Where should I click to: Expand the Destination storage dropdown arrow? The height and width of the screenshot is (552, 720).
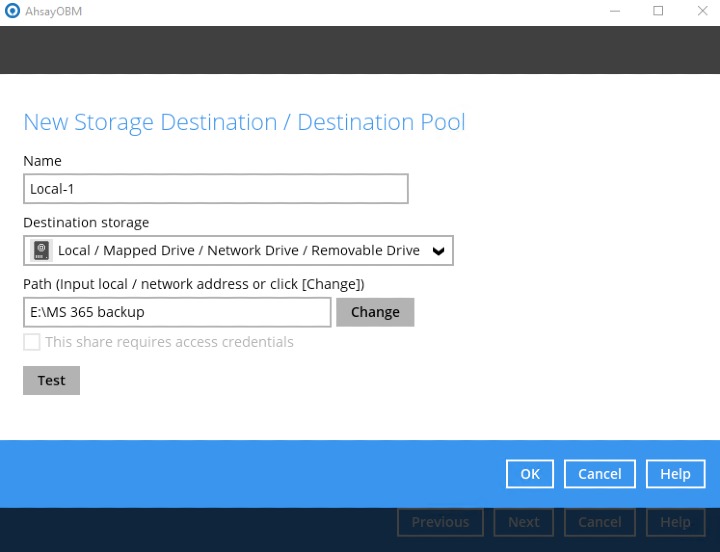tap(438, 251)
